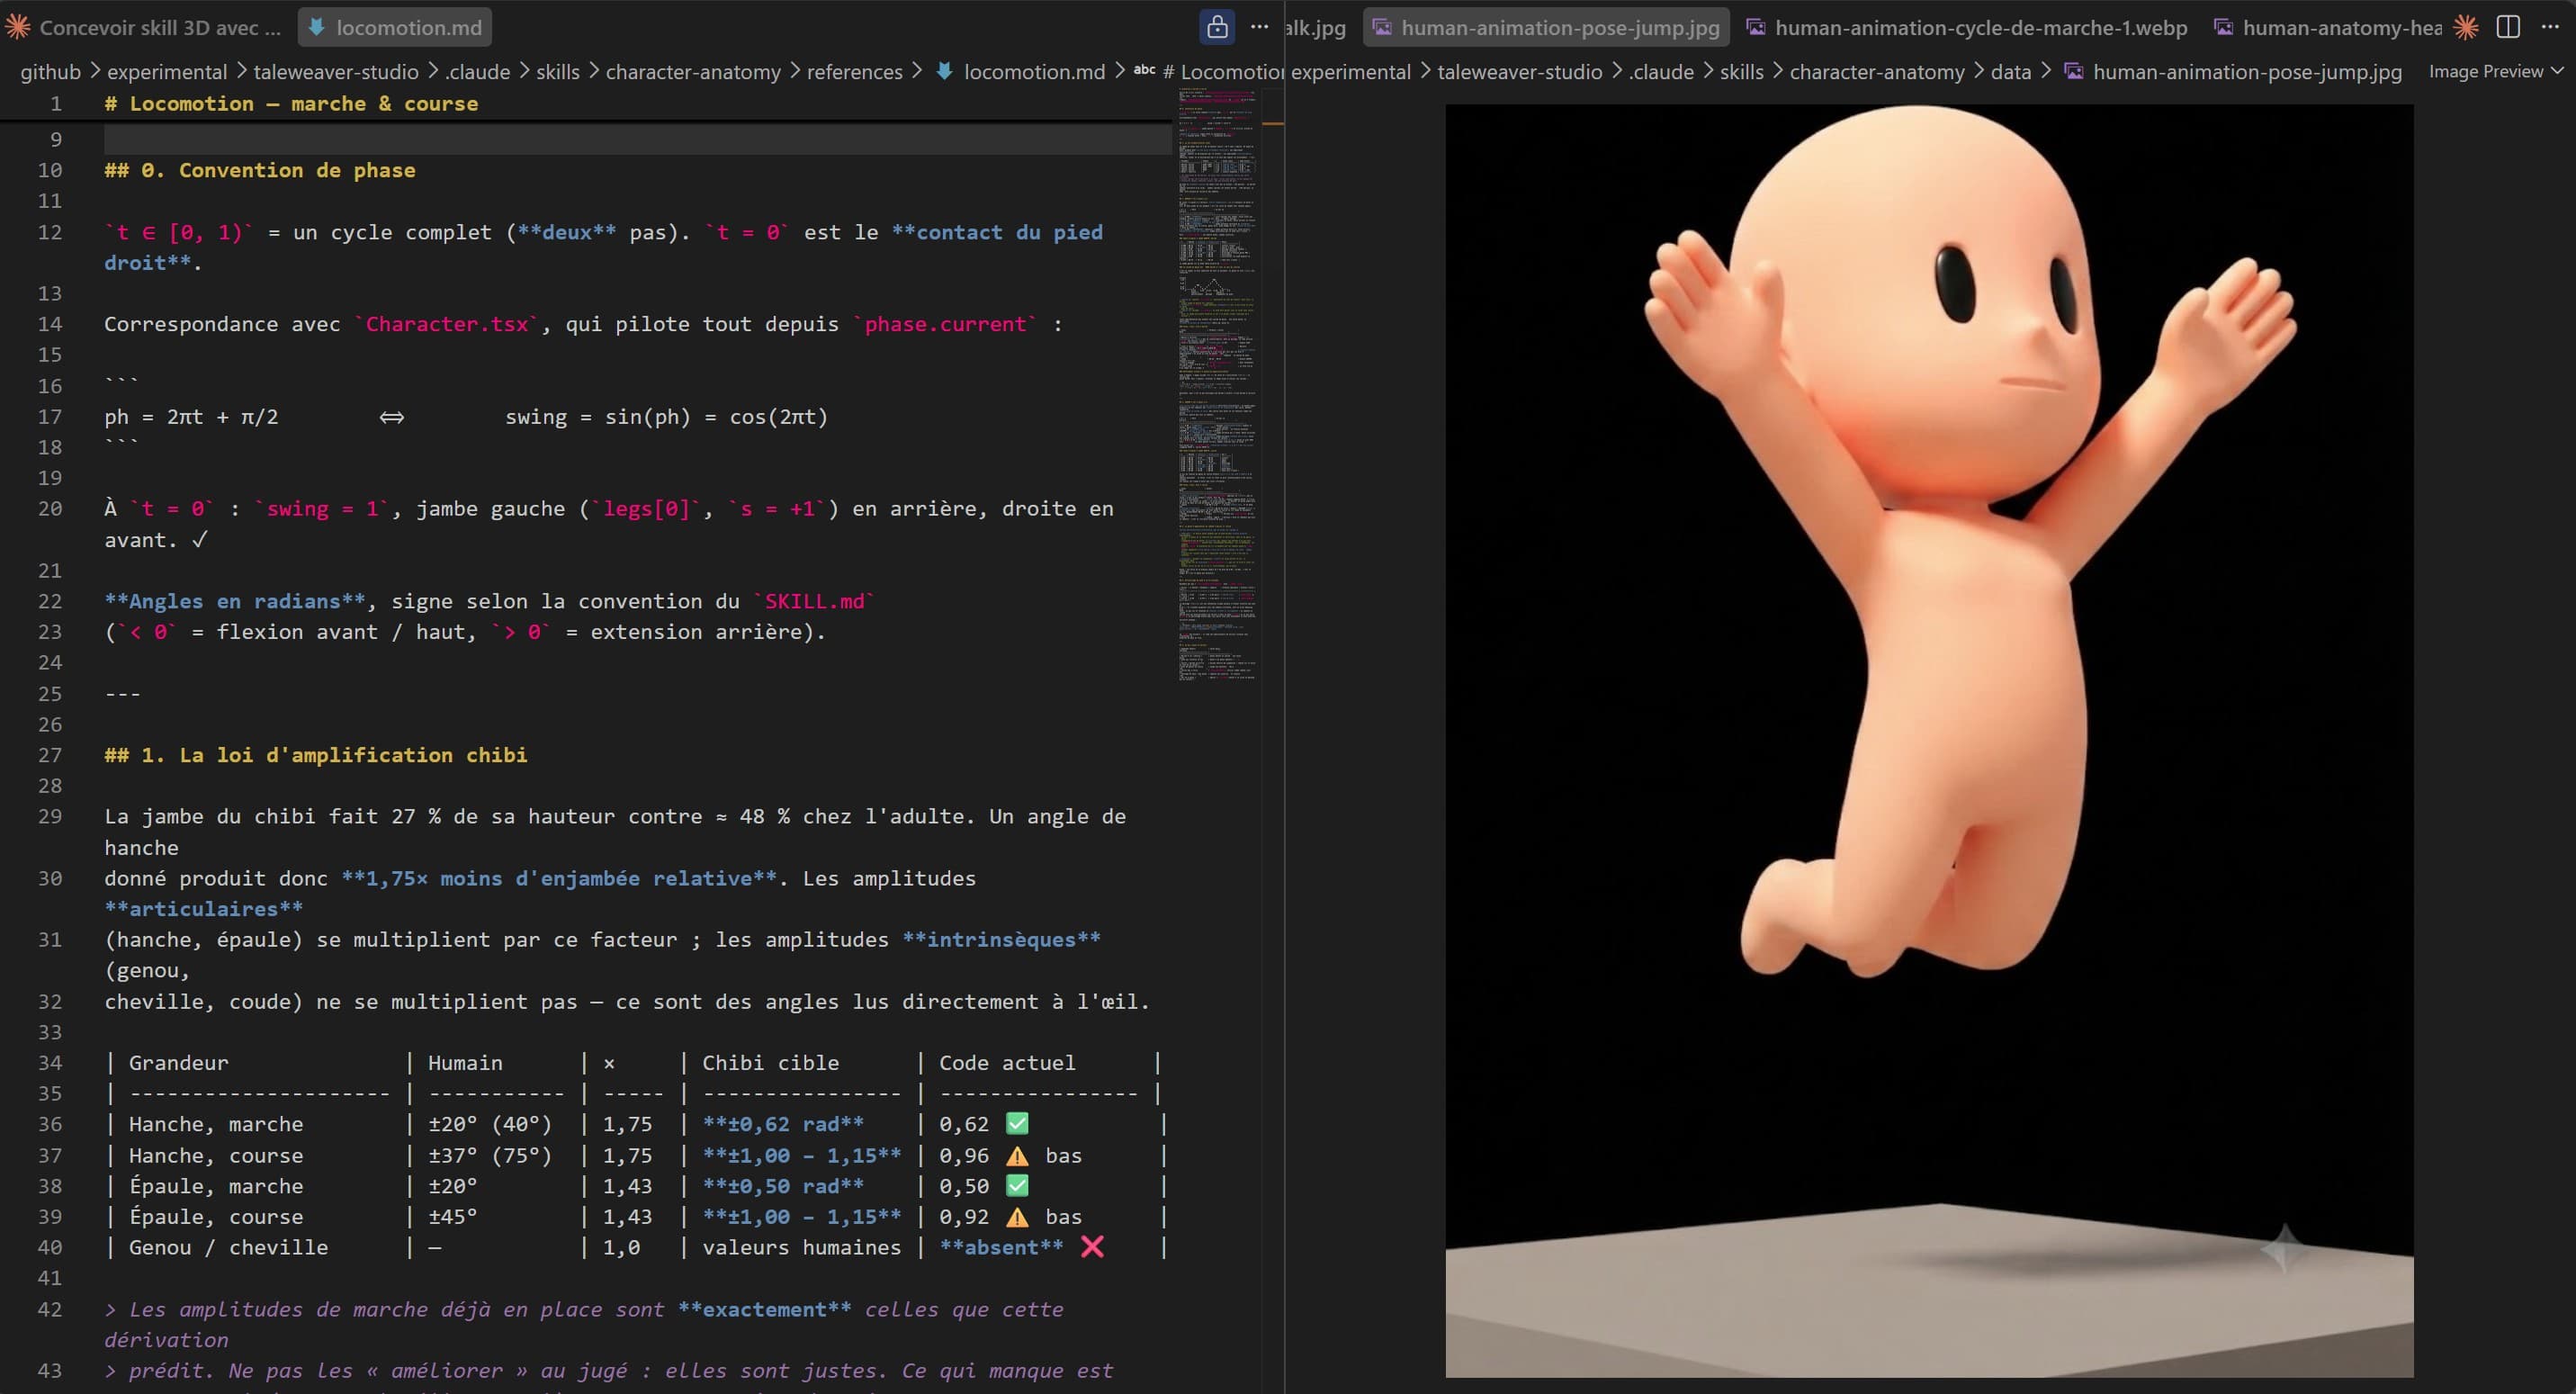The image size is (2576, 1394).
Task: Click the '±0,50 rad' chibi target value
Action: click(783, 1186)
